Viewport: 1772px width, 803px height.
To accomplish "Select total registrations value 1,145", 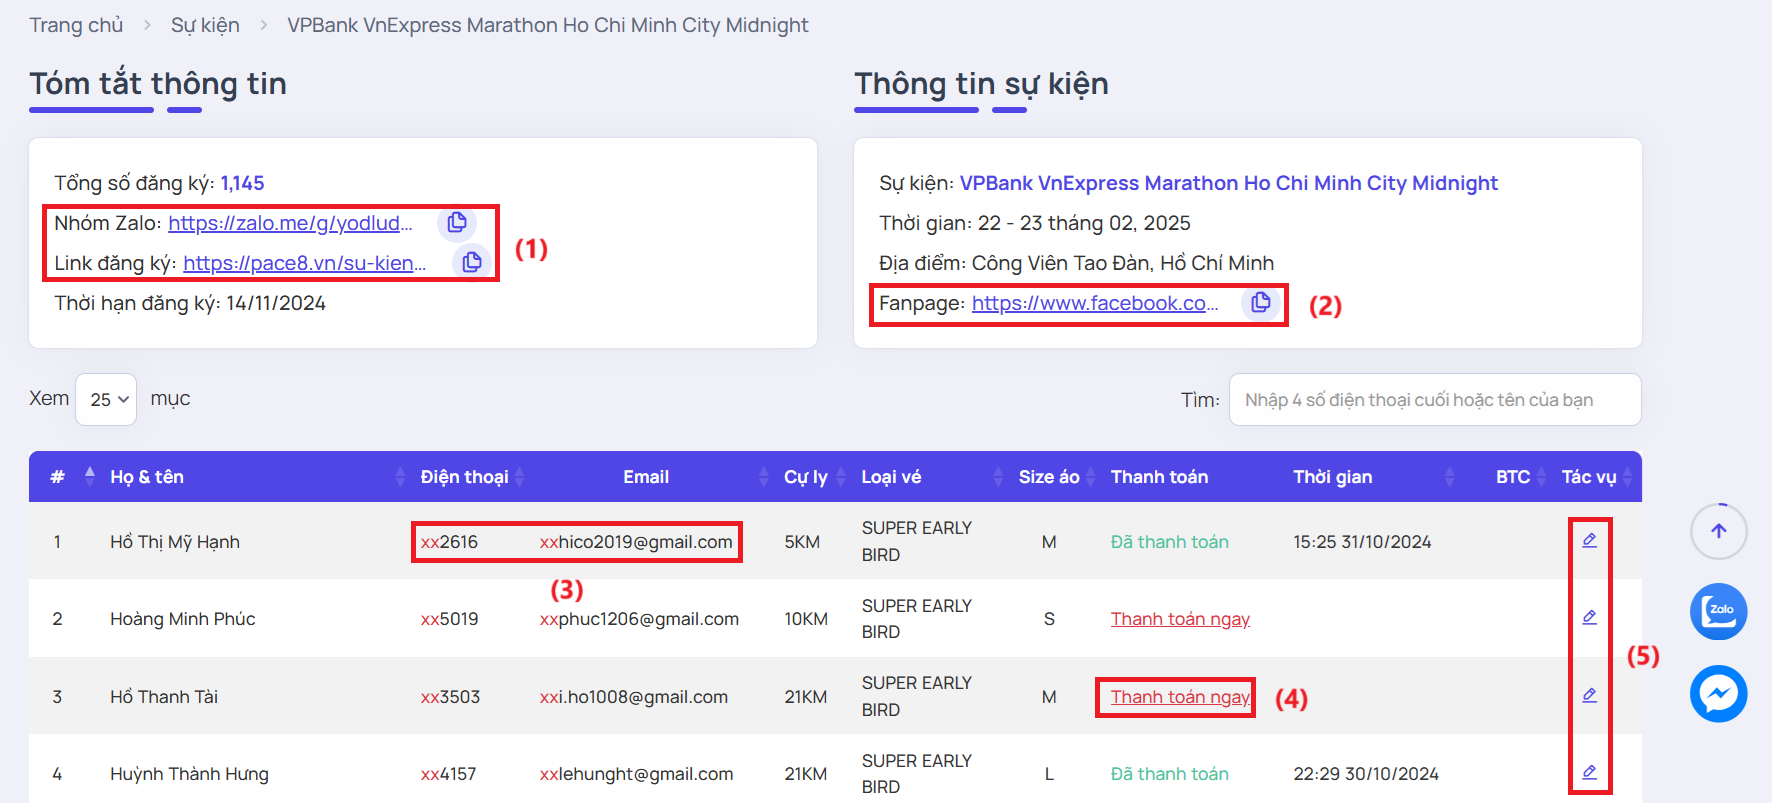I will tap(242, 183).
